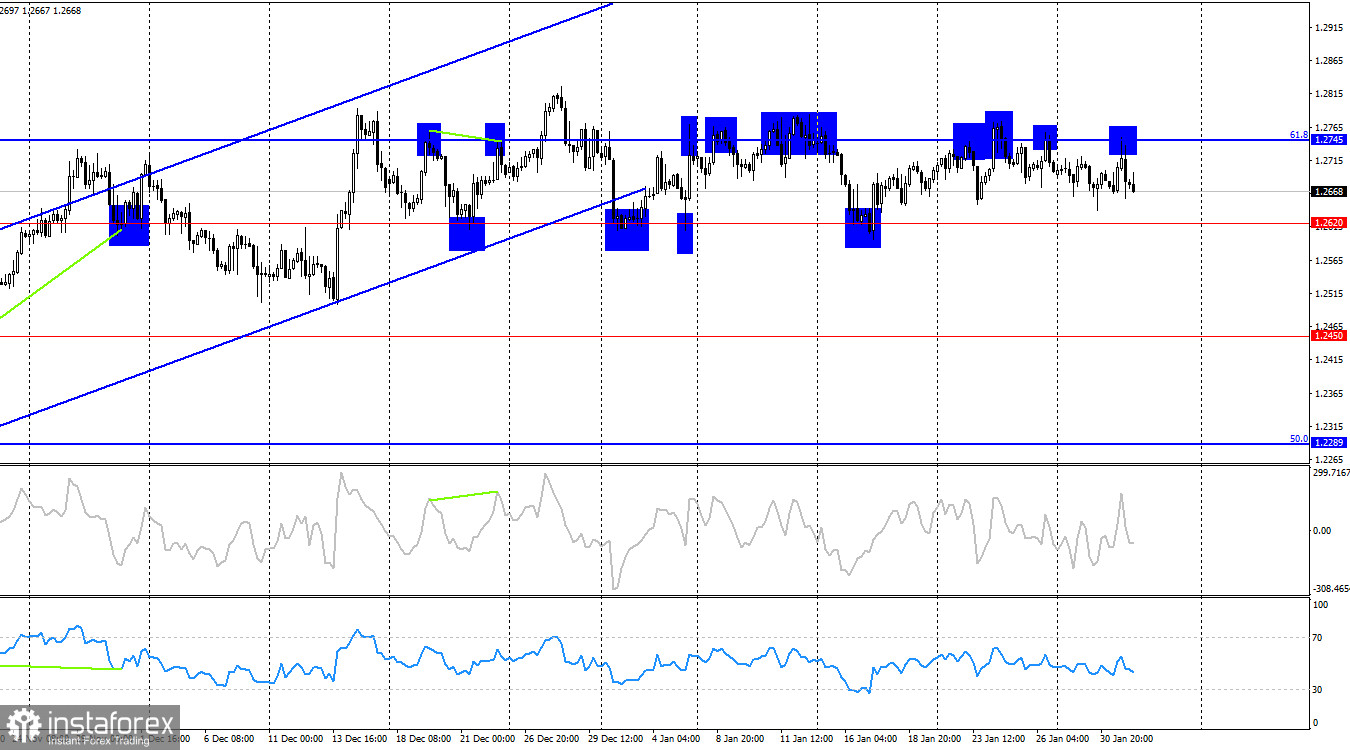Select the 1.2315 price axis label
This screenshot has width=1350, height=750.
1329,426
